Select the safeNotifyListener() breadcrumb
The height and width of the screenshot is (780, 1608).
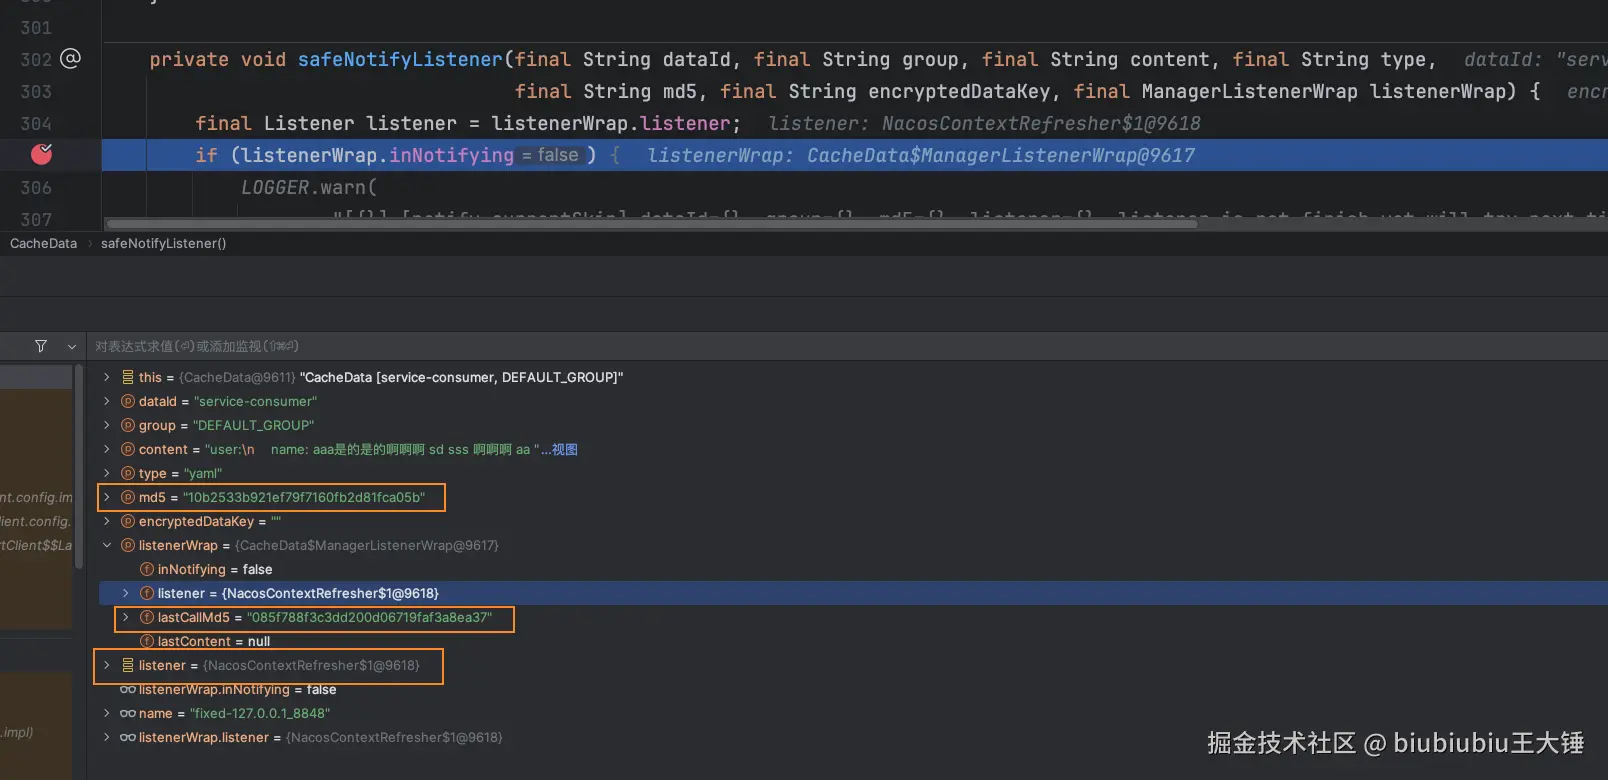point(163,243)
